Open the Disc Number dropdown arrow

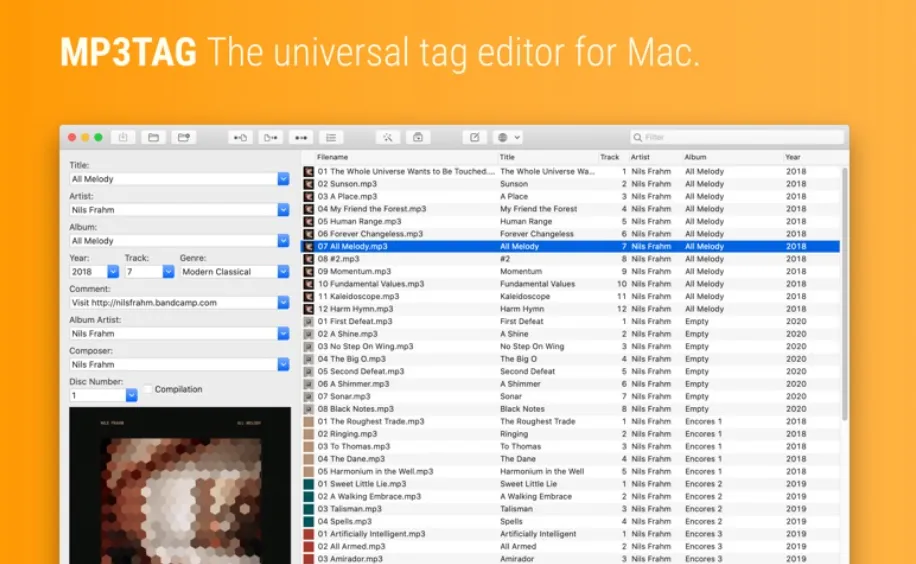131,396
